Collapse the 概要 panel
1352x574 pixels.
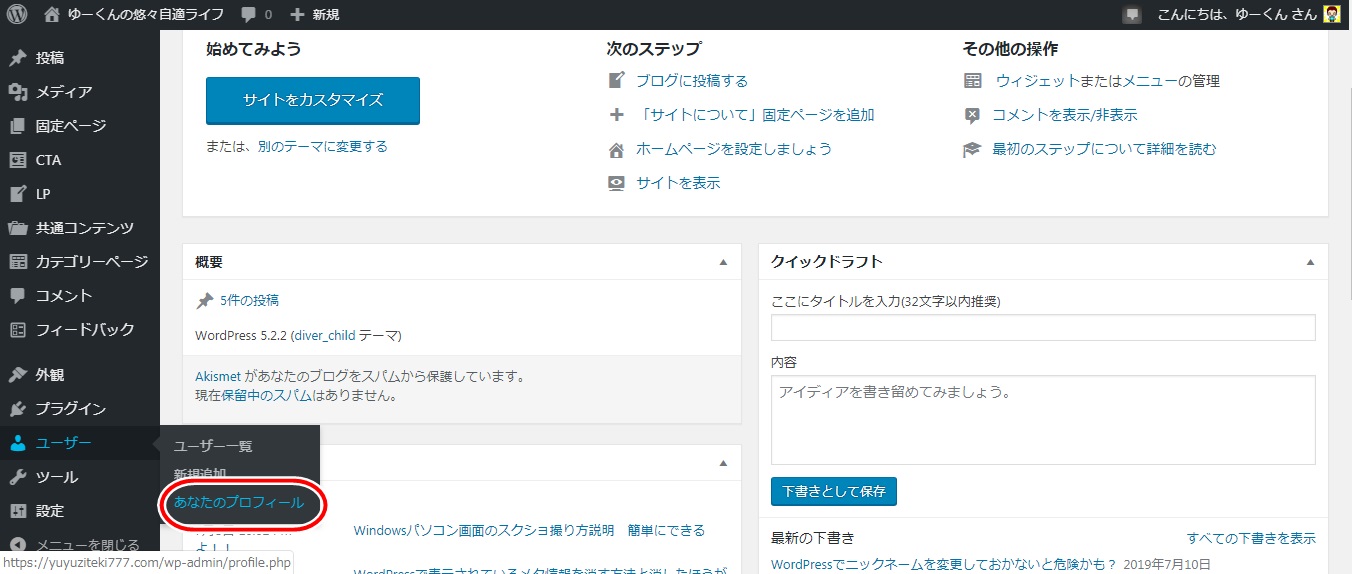(723, 262)
